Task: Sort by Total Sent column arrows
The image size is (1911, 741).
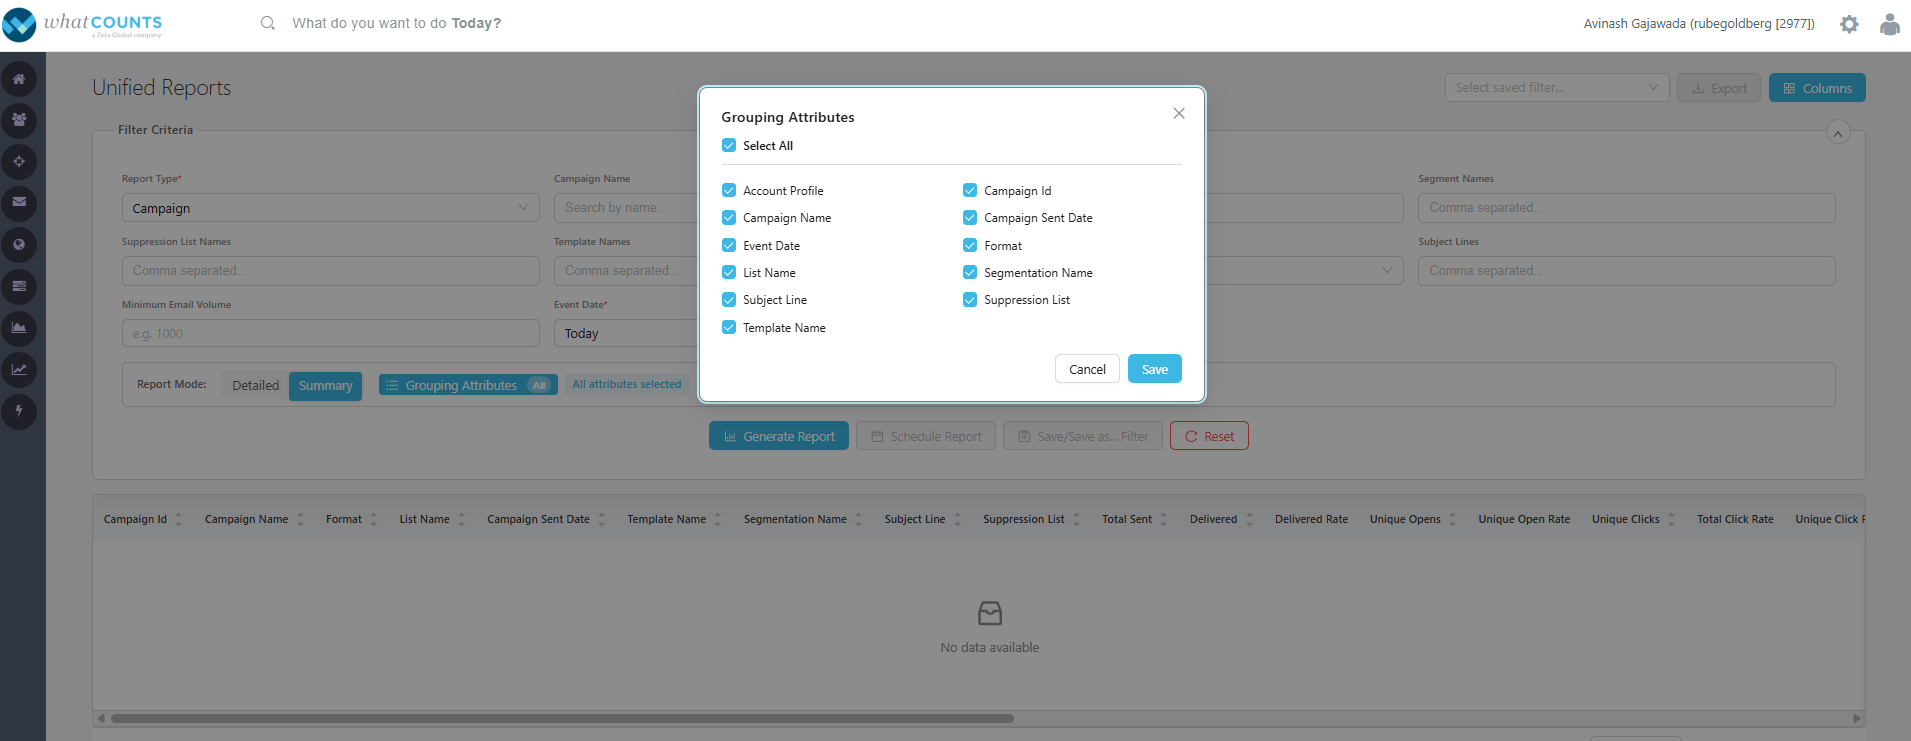Action: coord(1163,519)
